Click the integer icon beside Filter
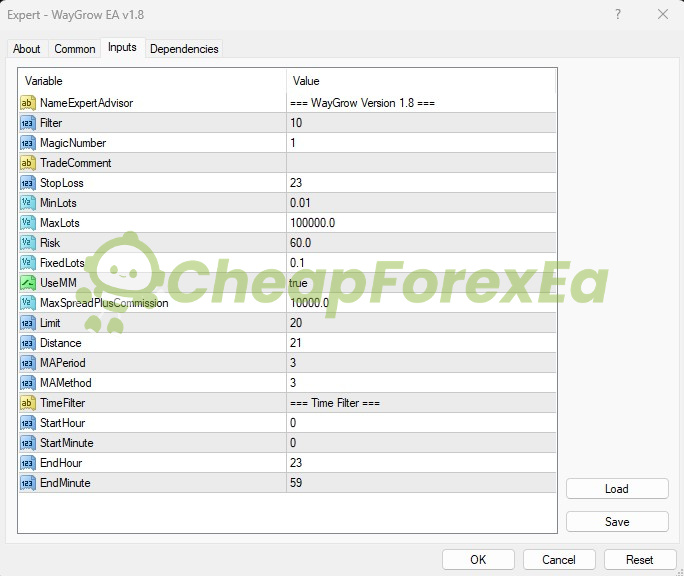684x576 pixels. 27,123
